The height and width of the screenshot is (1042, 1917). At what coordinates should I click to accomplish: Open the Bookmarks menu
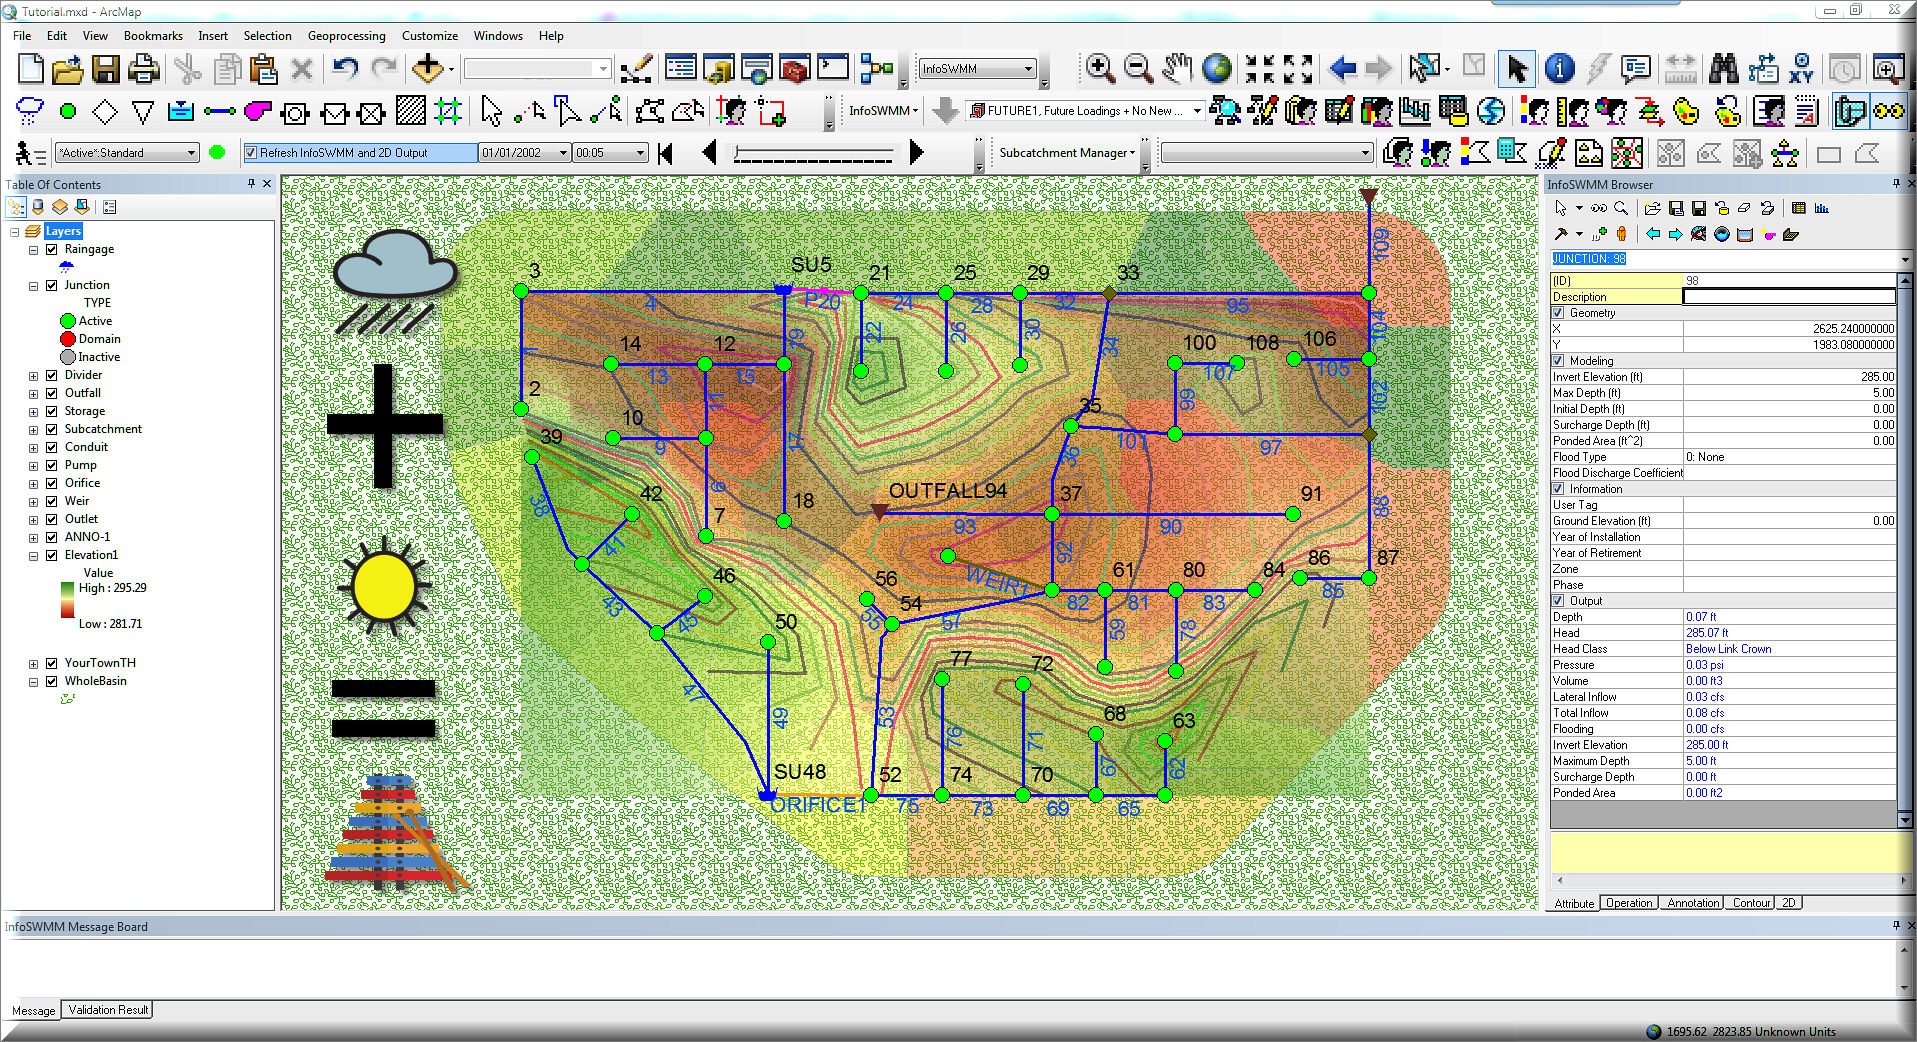click(x=153, y=36)
